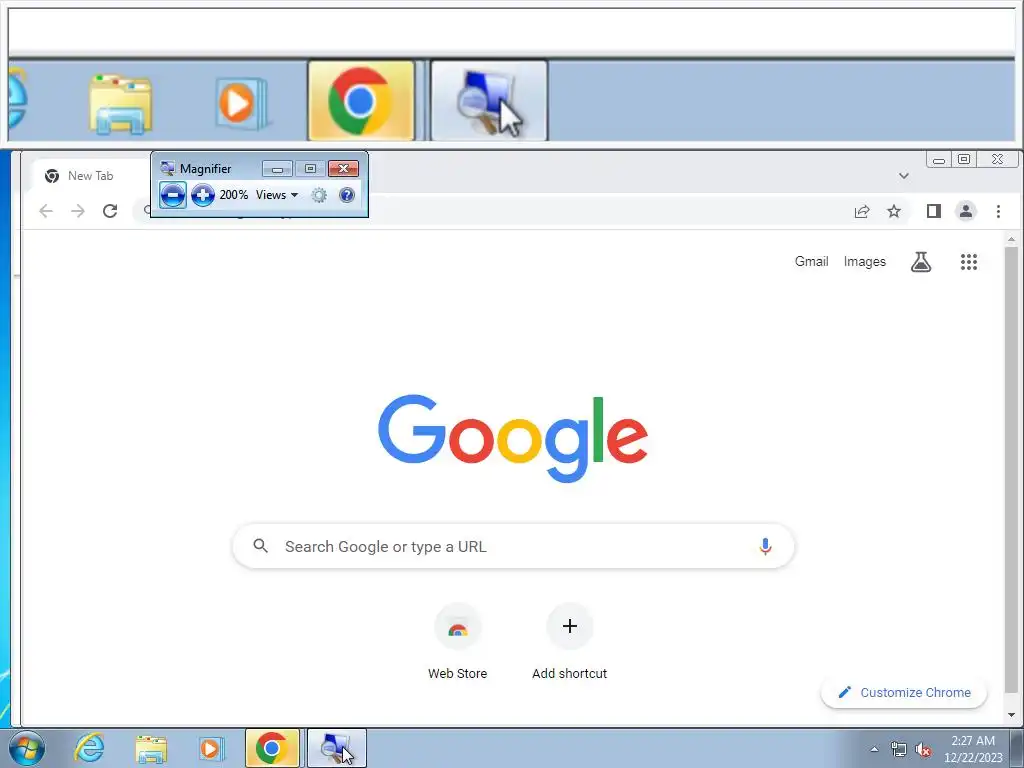
Task: Click the search magnifier icon in searchbox
Action: 261,546
